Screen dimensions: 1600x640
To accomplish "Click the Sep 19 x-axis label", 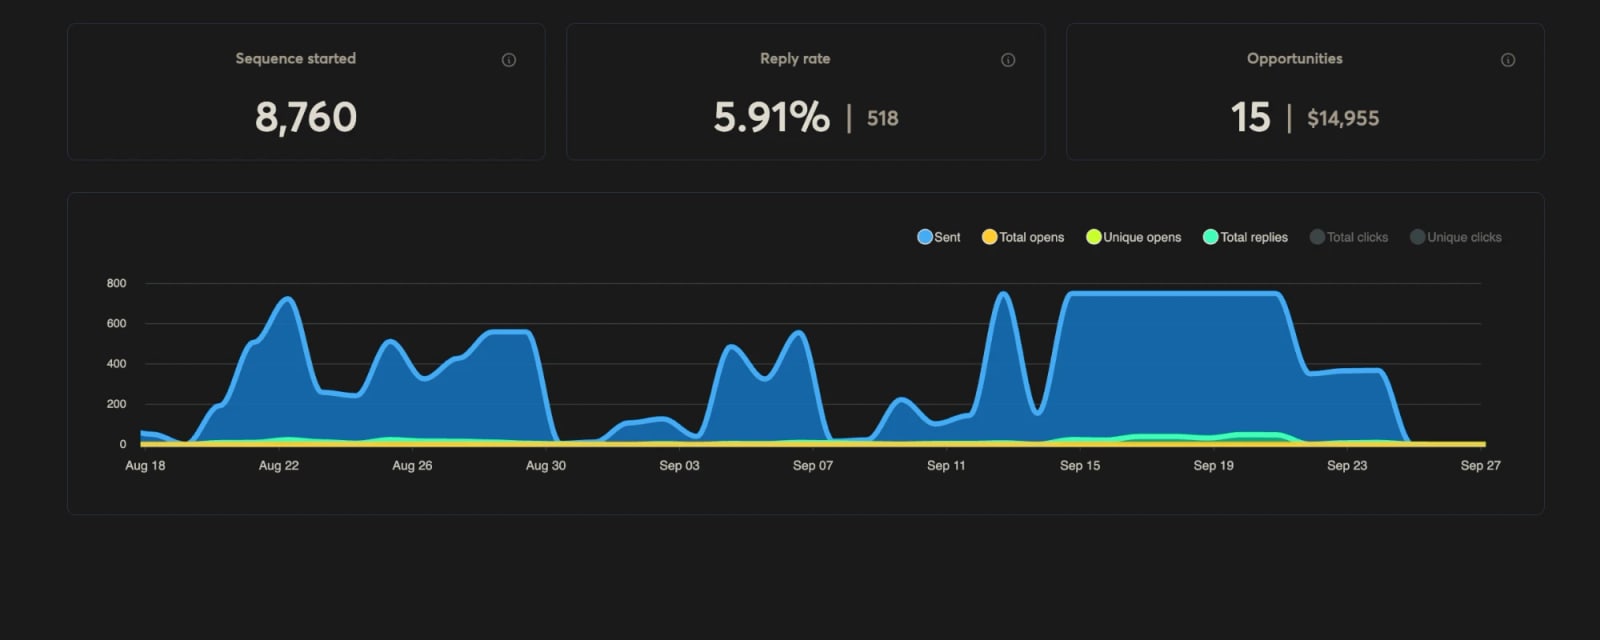I will click(x=1213, y=466).
